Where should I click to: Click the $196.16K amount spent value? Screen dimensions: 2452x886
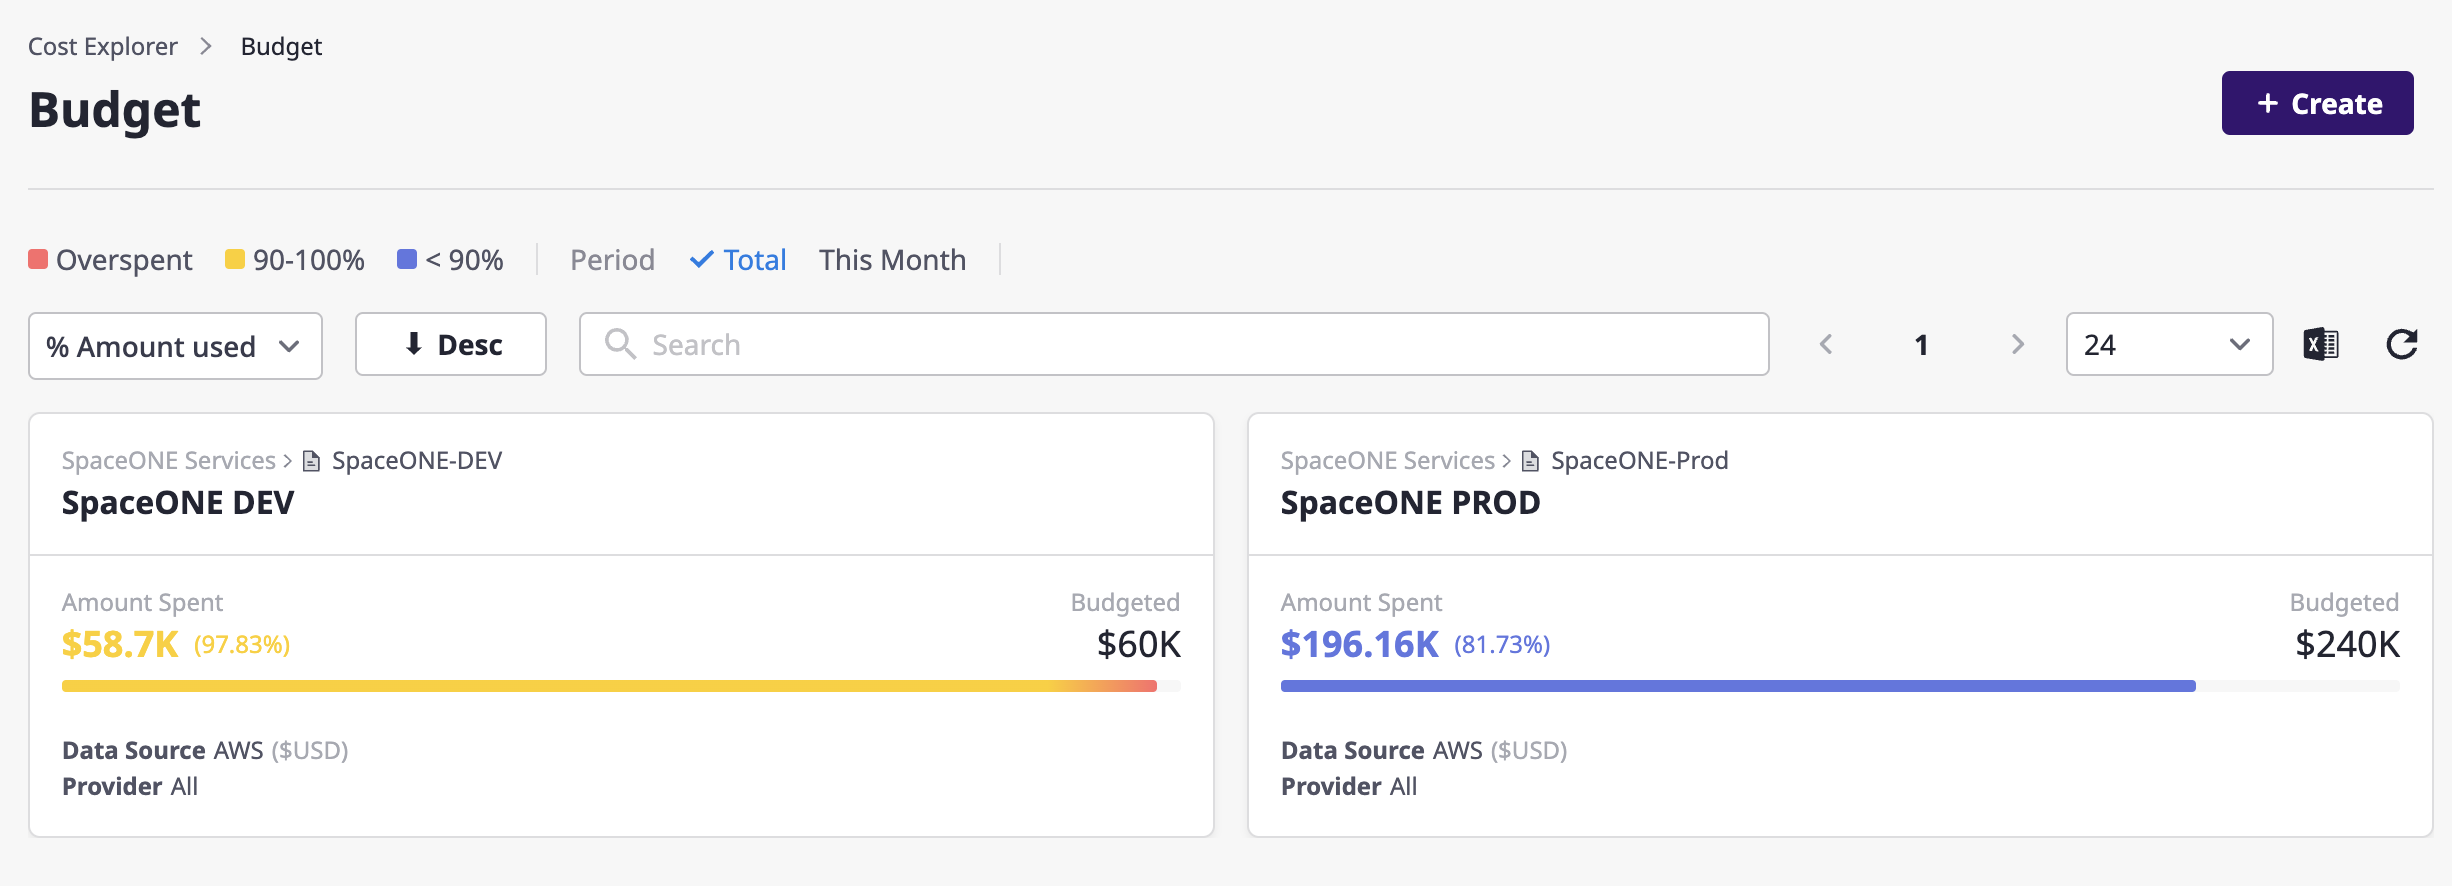[1360, 645]
